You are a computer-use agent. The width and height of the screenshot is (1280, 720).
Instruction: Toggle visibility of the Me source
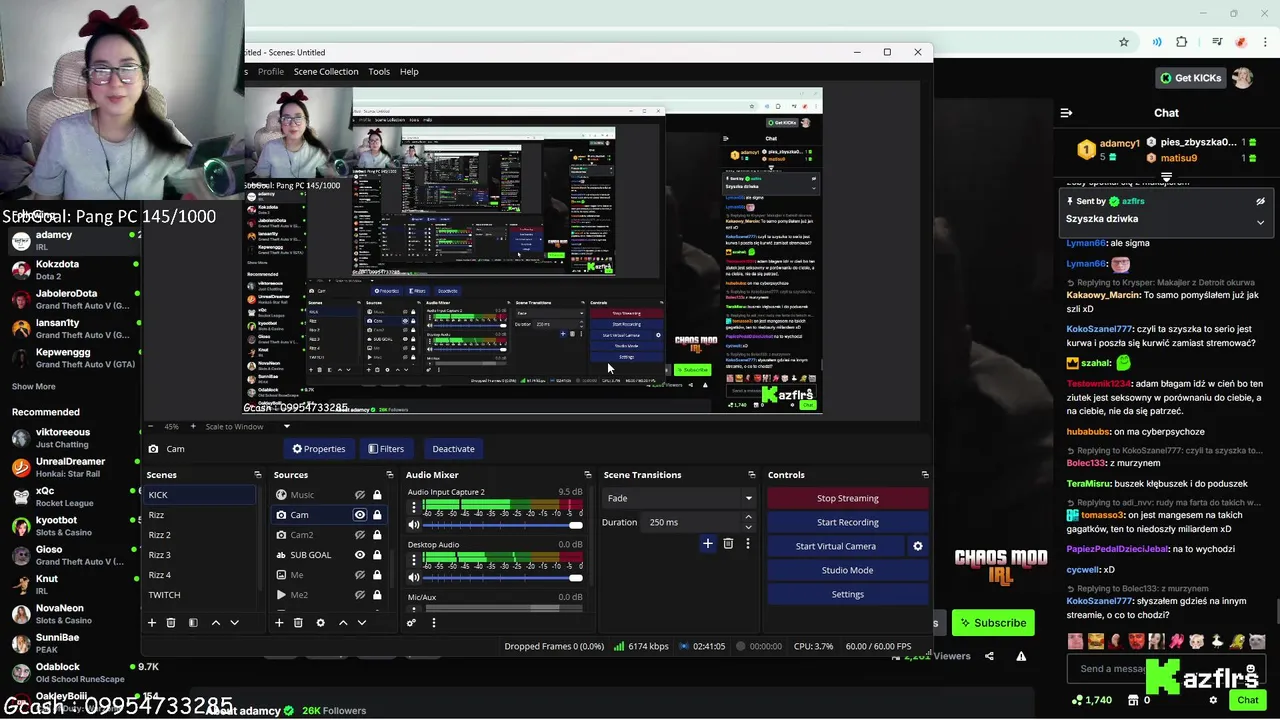360,575
